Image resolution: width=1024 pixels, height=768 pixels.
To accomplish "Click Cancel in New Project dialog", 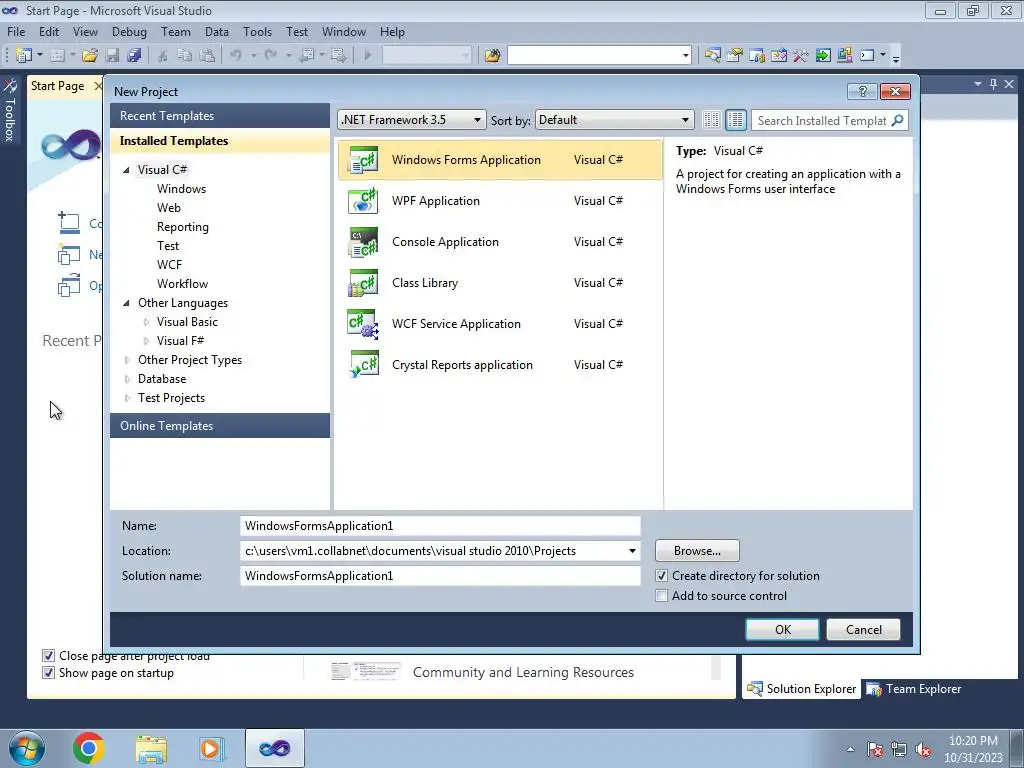I will (x=863, y=630).
